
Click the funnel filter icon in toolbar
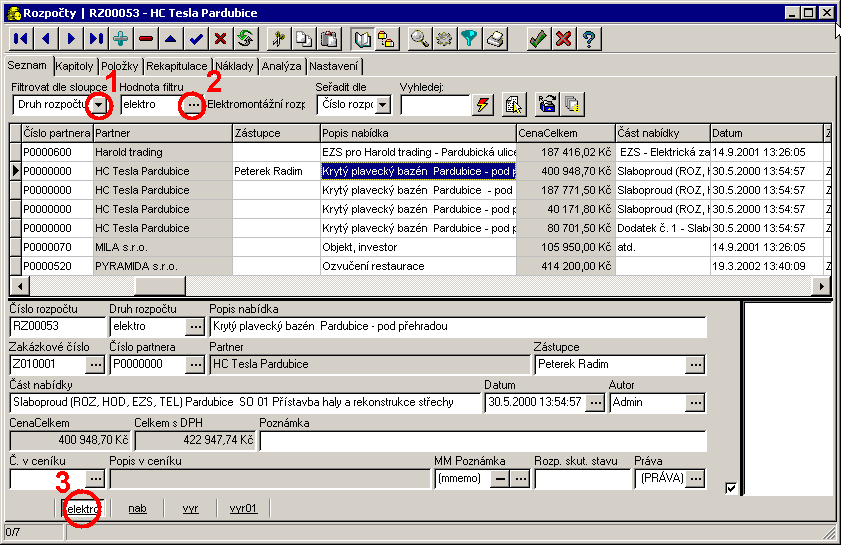[469, 39]
